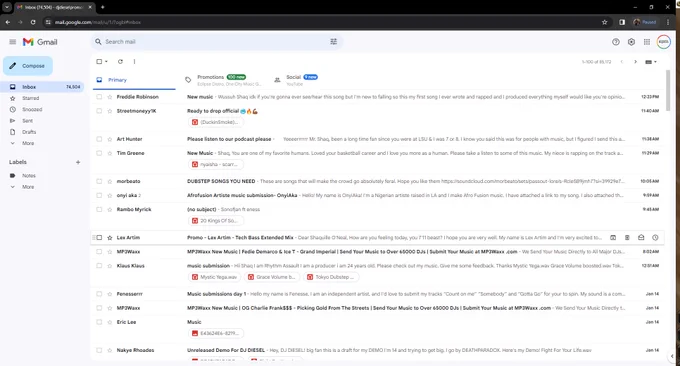Create a new label with plus icon
The image size is (680, 366).
pyautogui.click(x=78, y=162)
